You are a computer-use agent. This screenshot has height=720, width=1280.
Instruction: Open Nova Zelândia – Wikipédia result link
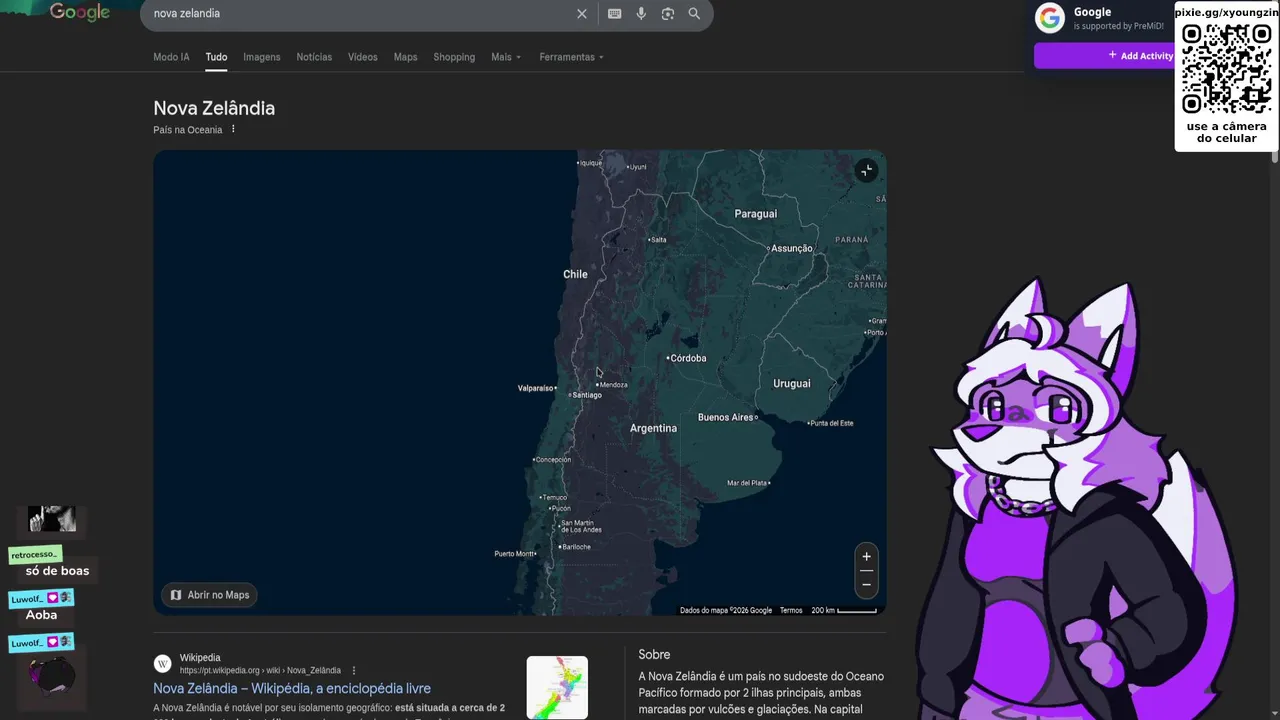292,688
